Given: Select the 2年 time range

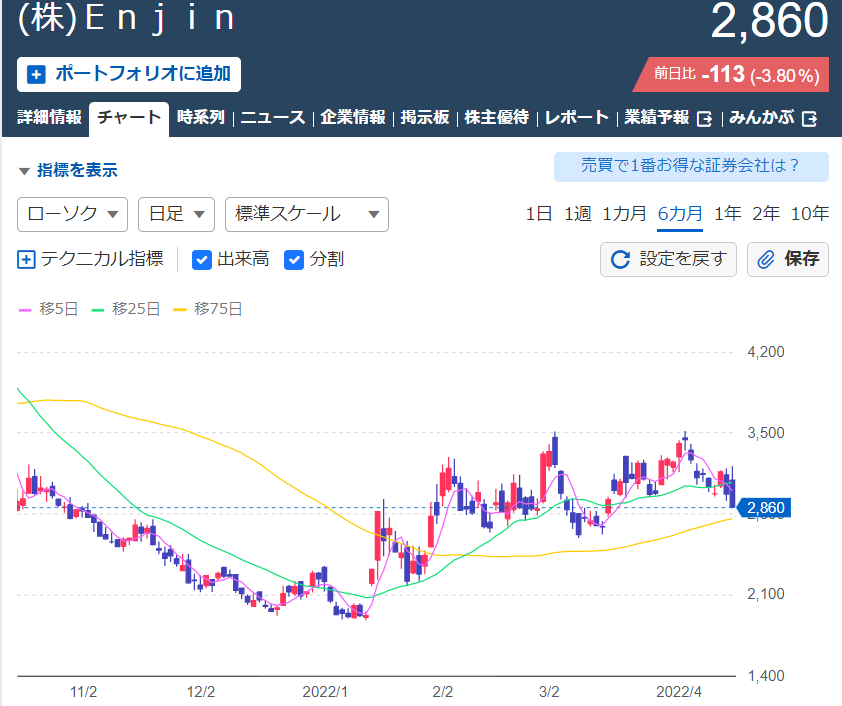Looking at the screenshot, I should coord(766,214).
